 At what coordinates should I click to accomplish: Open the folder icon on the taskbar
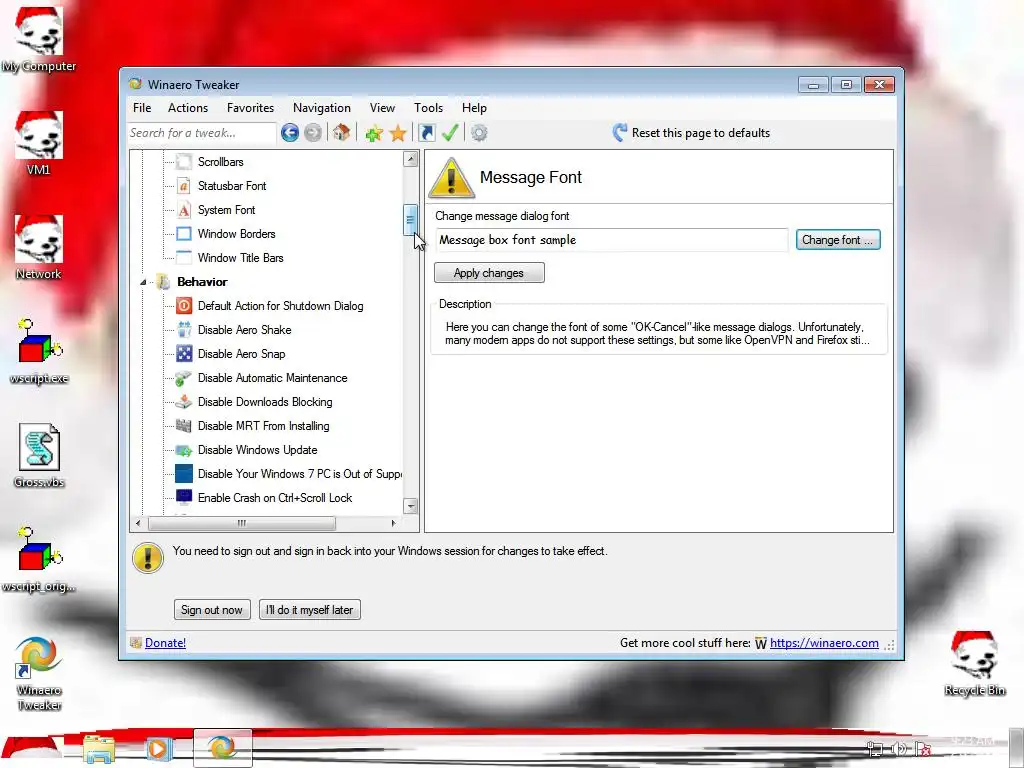[99, 748]
